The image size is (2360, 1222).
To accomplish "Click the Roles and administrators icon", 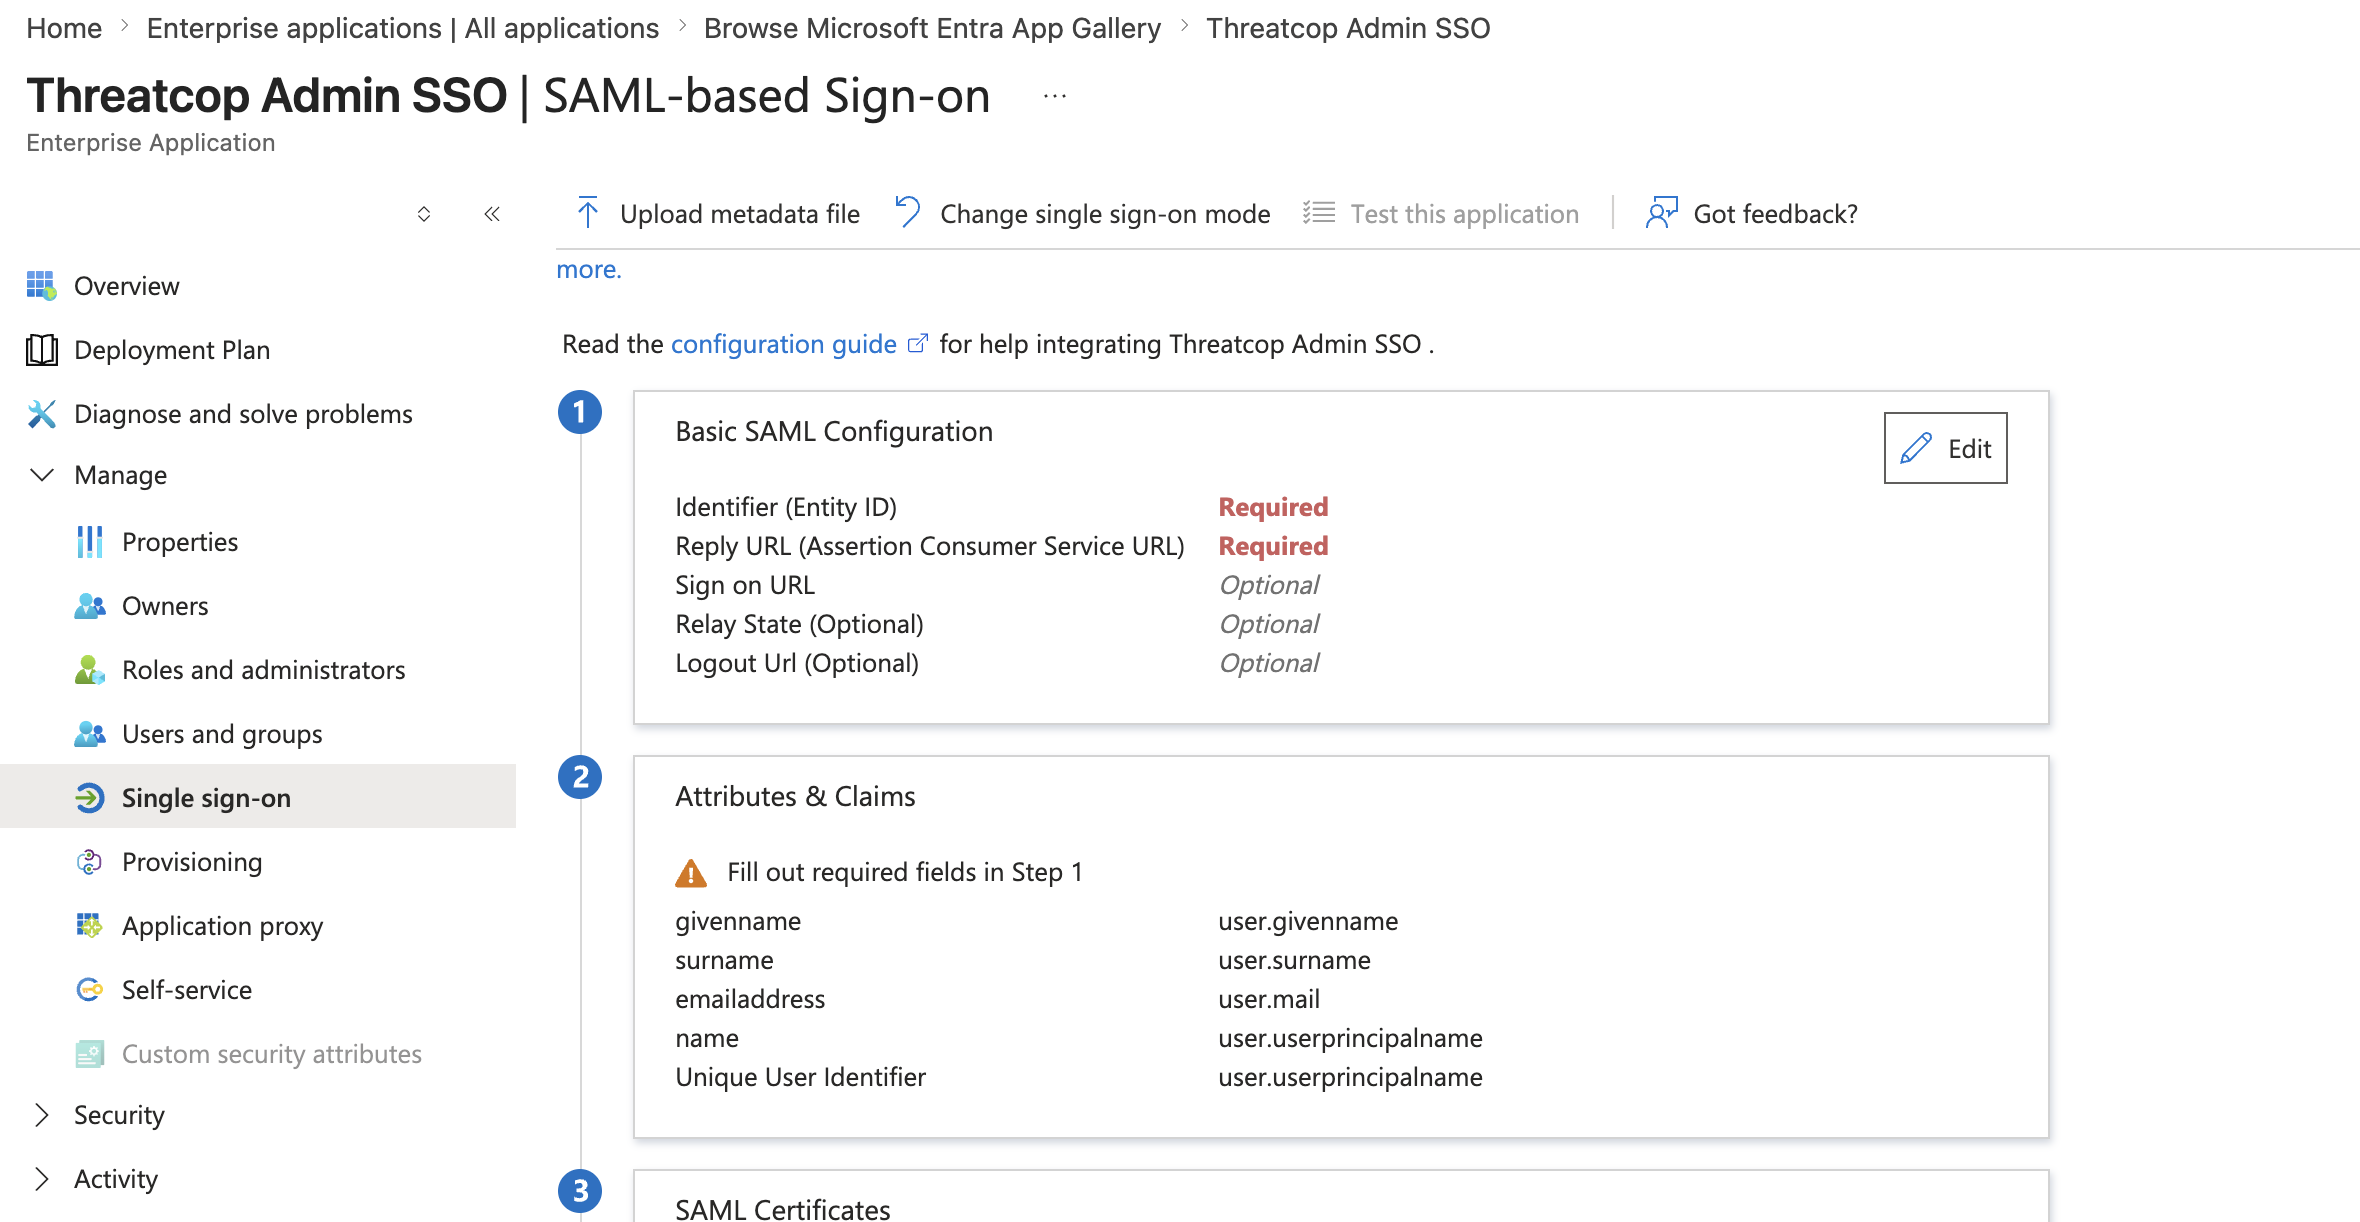I will tap(89, 670).
